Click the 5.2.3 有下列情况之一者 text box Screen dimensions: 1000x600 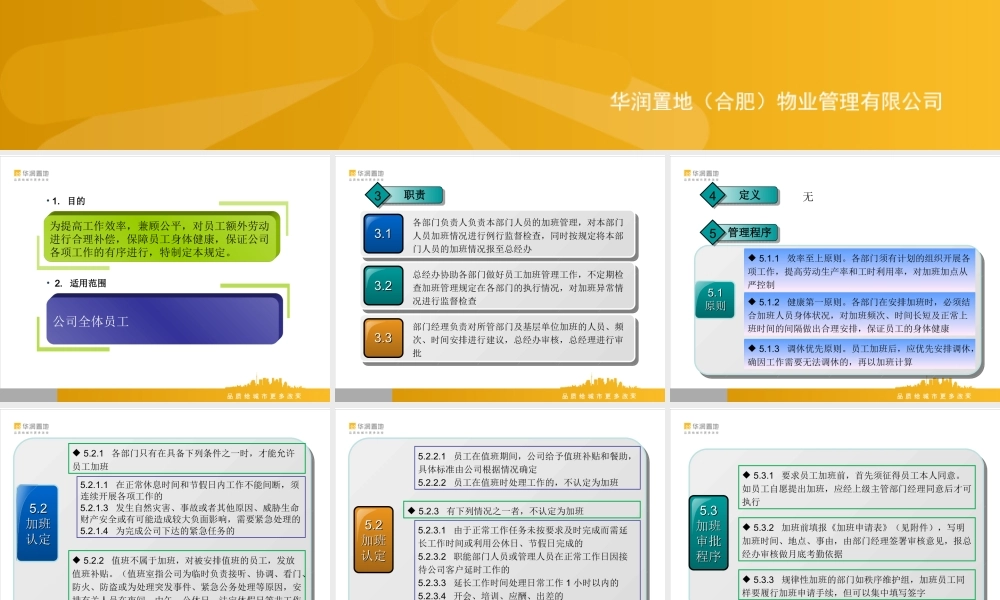tap(522, 510)
